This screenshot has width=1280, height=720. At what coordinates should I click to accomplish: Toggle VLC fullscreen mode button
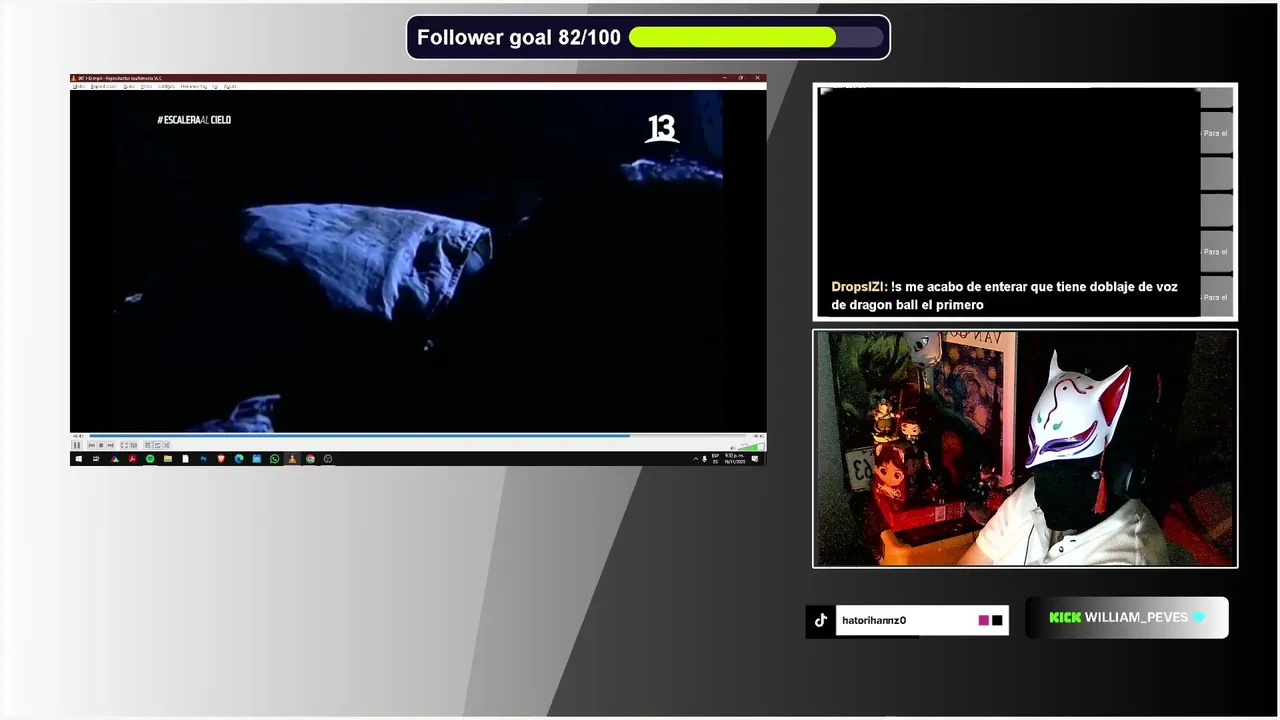pos(124,445)
